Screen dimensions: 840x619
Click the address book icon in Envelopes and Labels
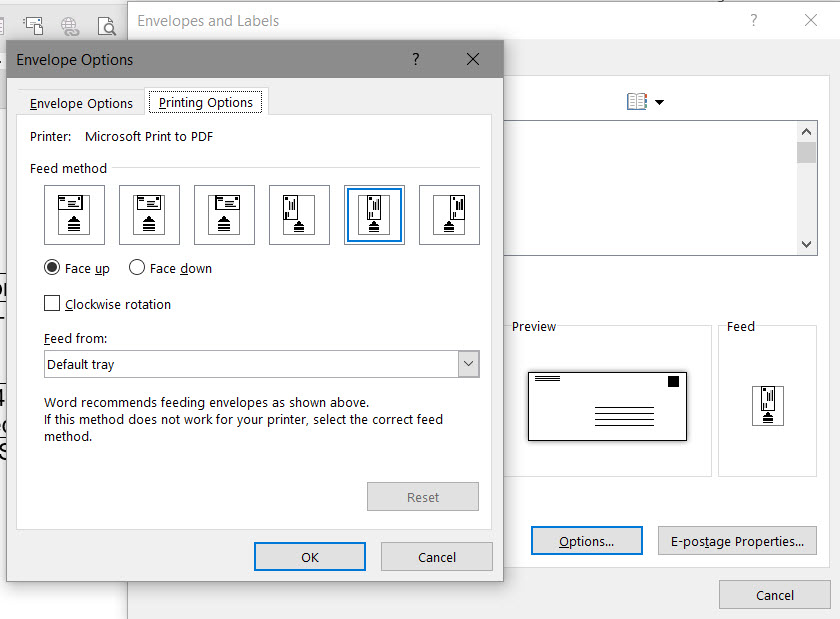click(x=637, y=101)
